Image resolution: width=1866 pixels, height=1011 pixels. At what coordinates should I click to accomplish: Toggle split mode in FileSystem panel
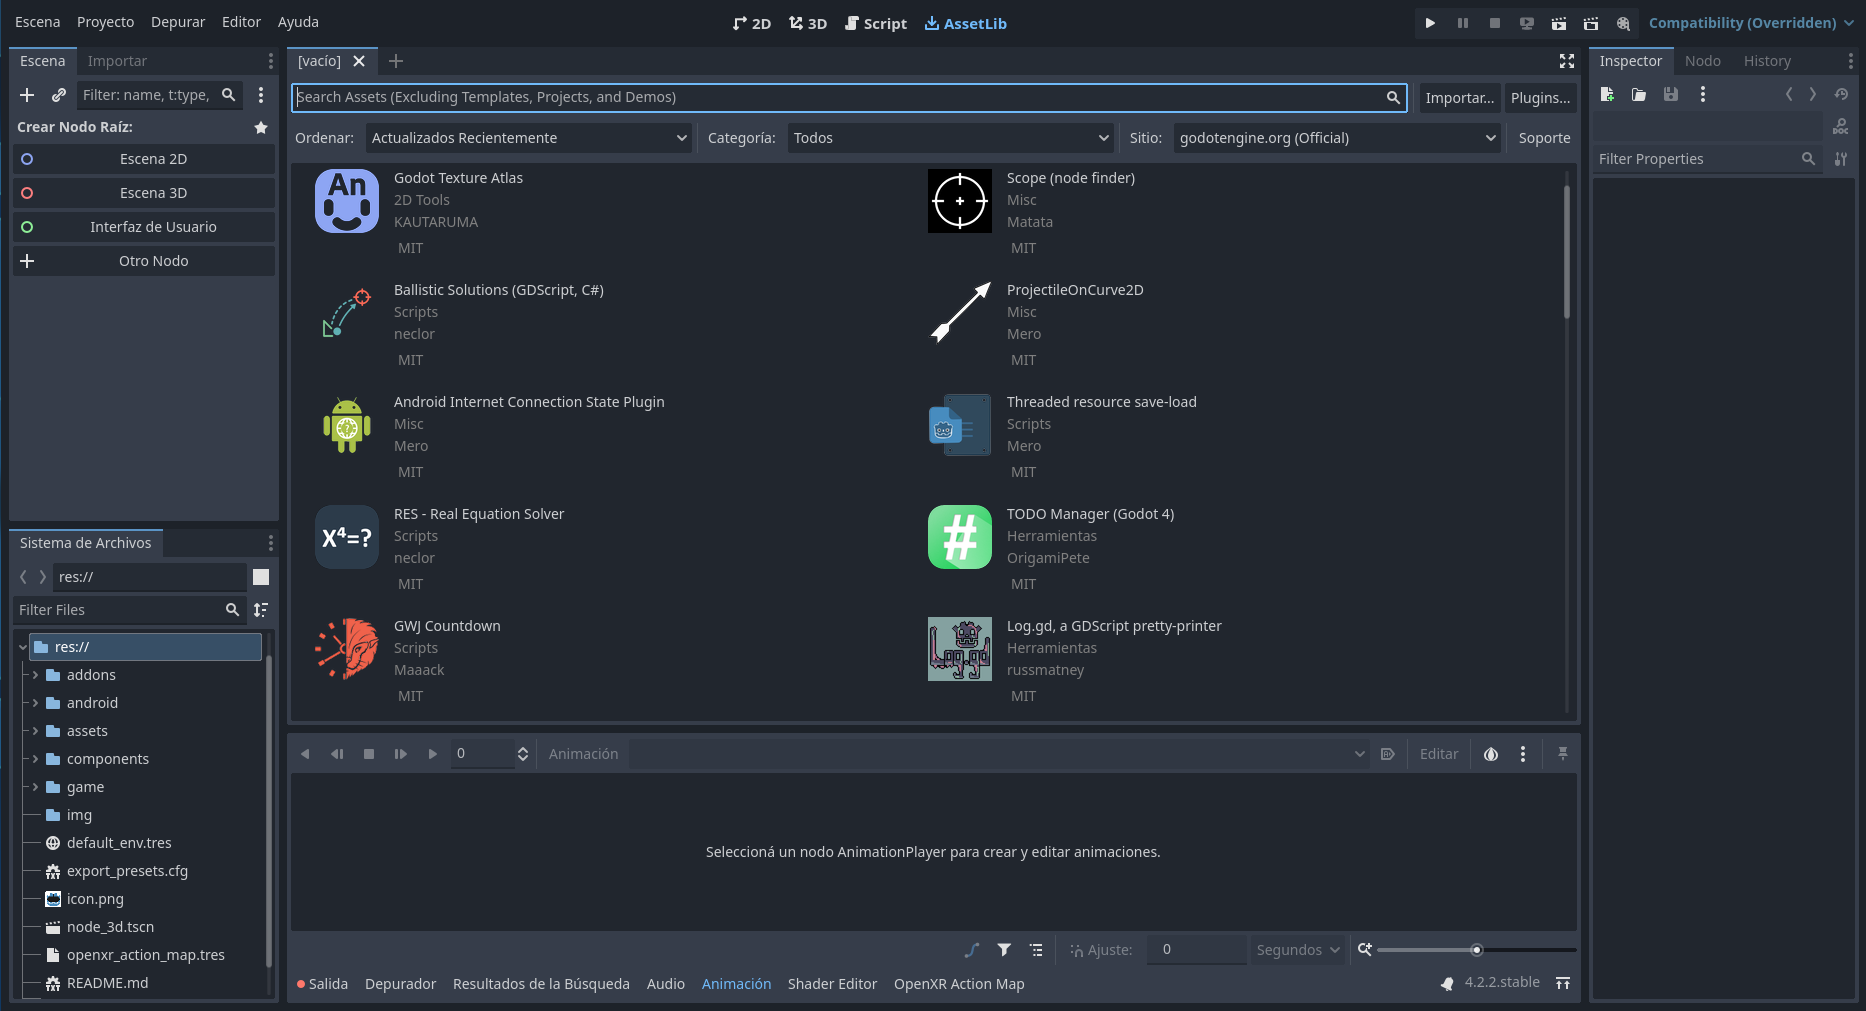[x=261, y=577]
